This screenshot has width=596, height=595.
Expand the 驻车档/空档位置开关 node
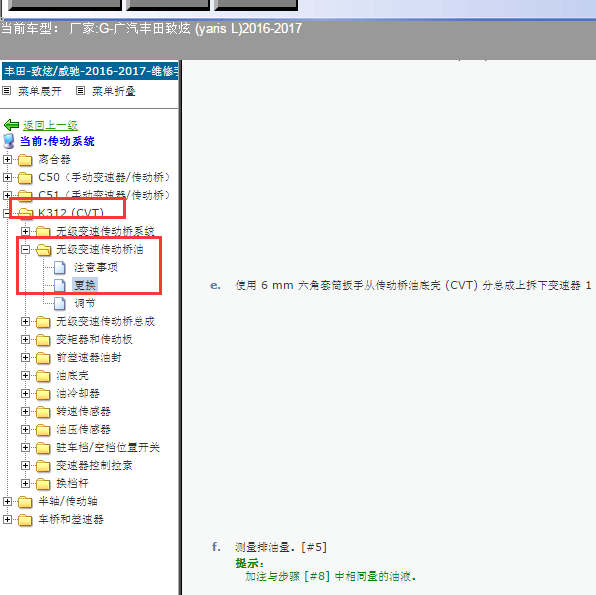click(x=25, y=447)
